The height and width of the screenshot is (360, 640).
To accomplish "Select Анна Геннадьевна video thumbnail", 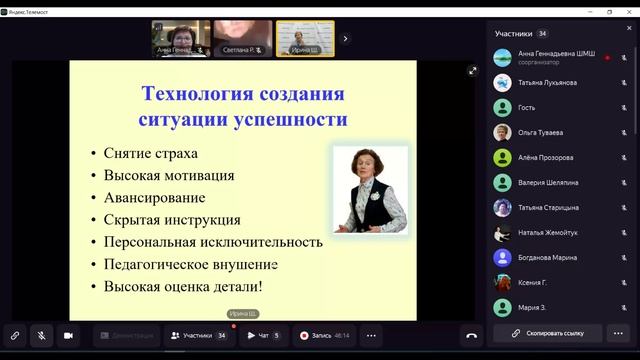I will [x=181, y=38].
